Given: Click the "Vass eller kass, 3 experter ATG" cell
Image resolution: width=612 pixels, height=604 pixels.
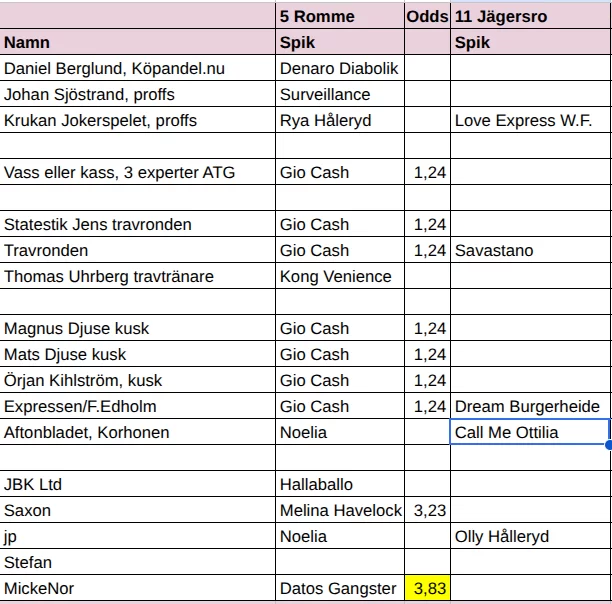Looking at the screenshot, I should click(x=138, y=173).
